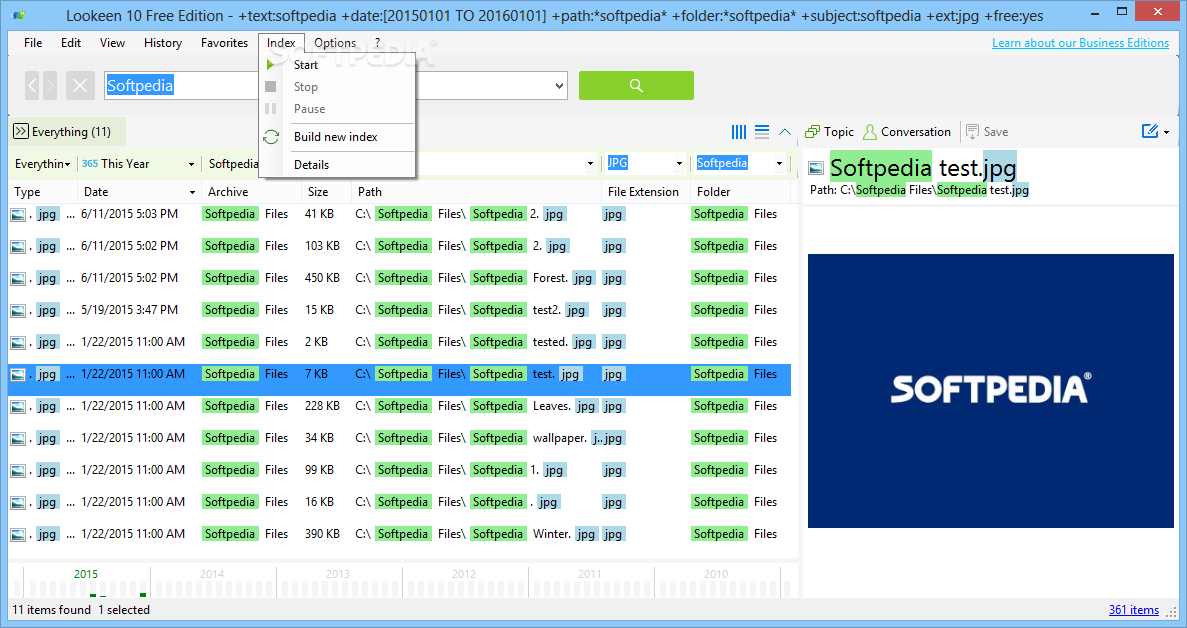Click the image icon of 41 KB row
Image resolution: width=1187 pixels, height=628 pixels.
click(x=18, y=215)
